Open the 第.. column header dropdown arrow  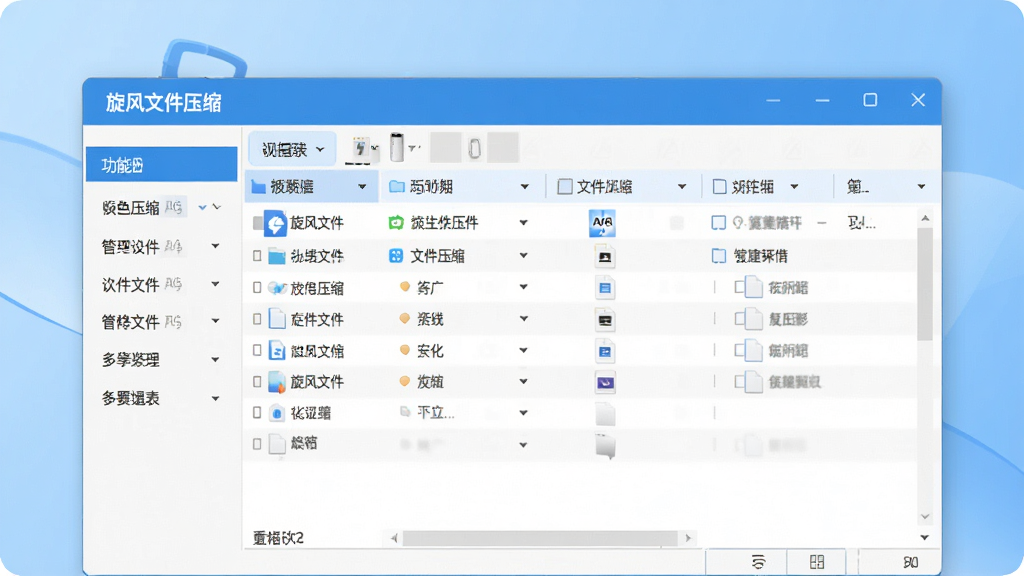pyautogui.click(x=921, y=187)
